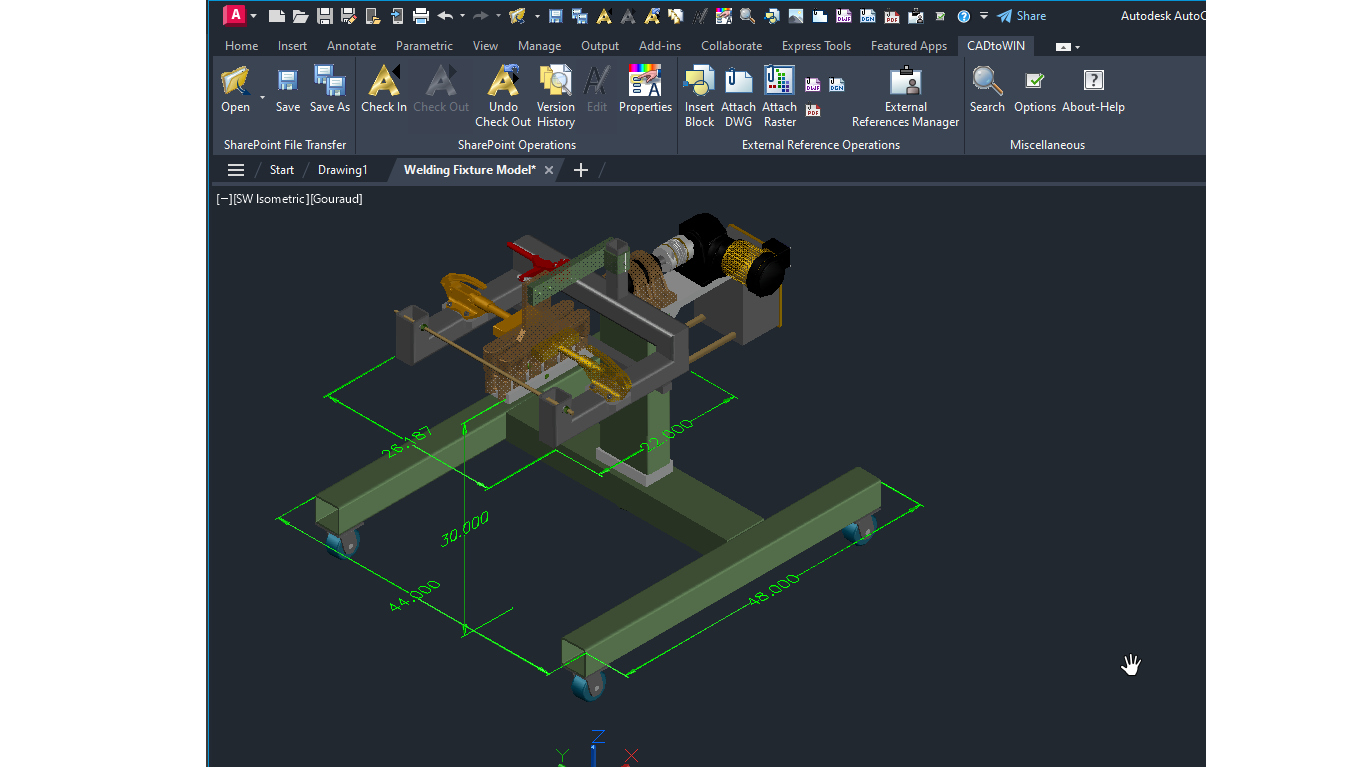Image resolution: width=1366 pixels, height=768 pixels.
Task: Add a new drawing tab with plus
Action: (x=581, y=170)
